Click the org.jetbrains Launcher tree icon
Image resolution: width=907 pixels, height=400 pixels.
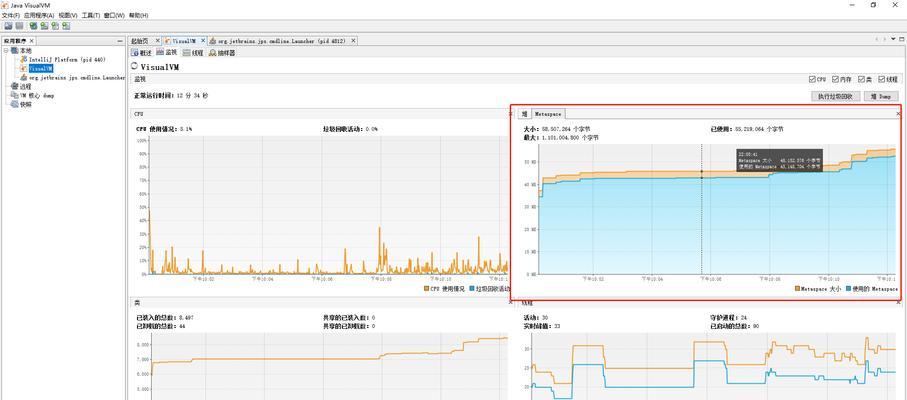(x=24, y=77)
